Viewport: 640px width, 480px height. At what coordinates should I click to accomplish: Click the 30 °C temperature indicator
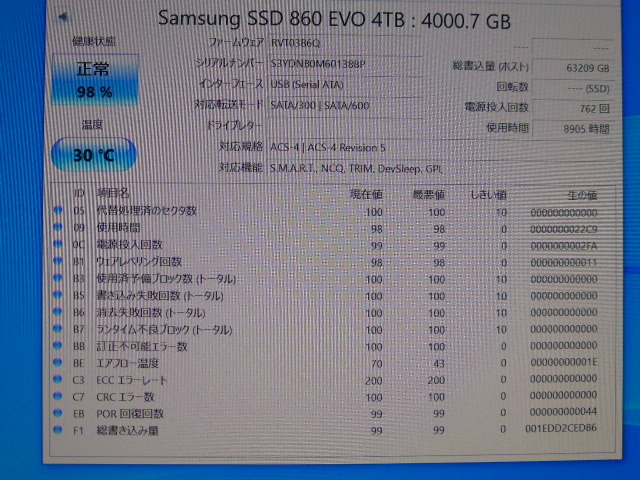pos(94,155)
